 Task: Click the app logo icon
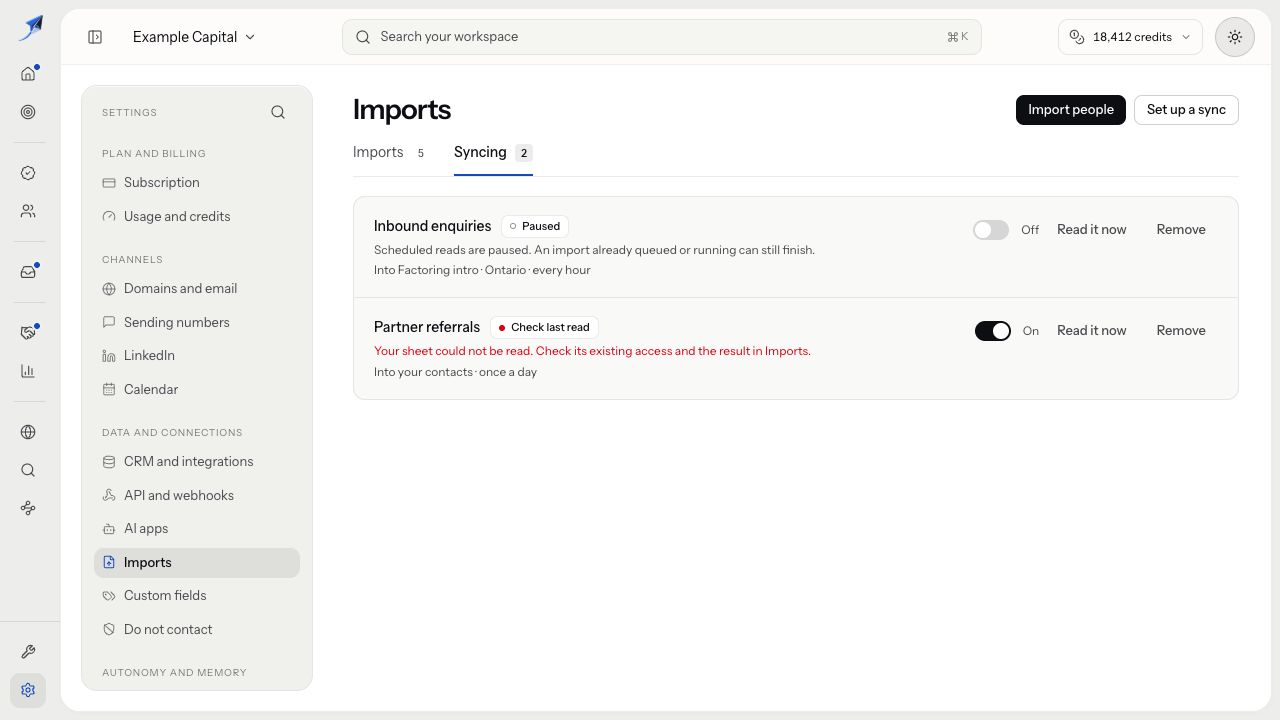pos(30,28)
